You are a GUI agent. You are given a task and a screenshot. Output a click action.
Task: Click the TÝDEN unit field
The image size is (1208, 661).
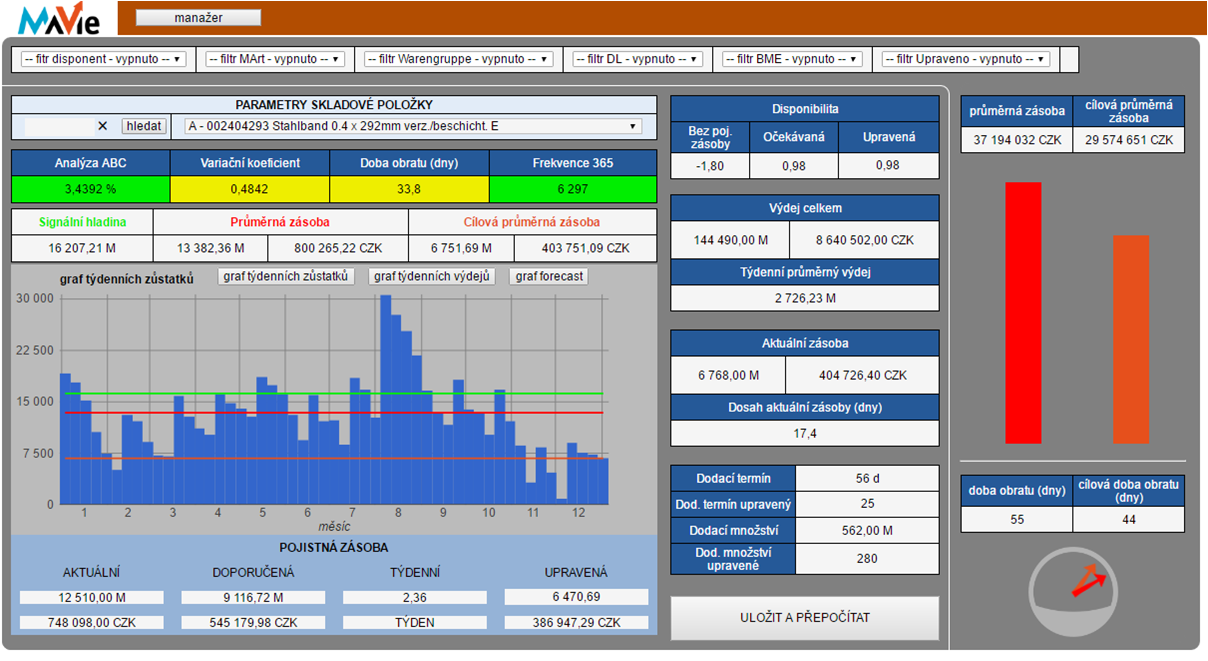414,622
